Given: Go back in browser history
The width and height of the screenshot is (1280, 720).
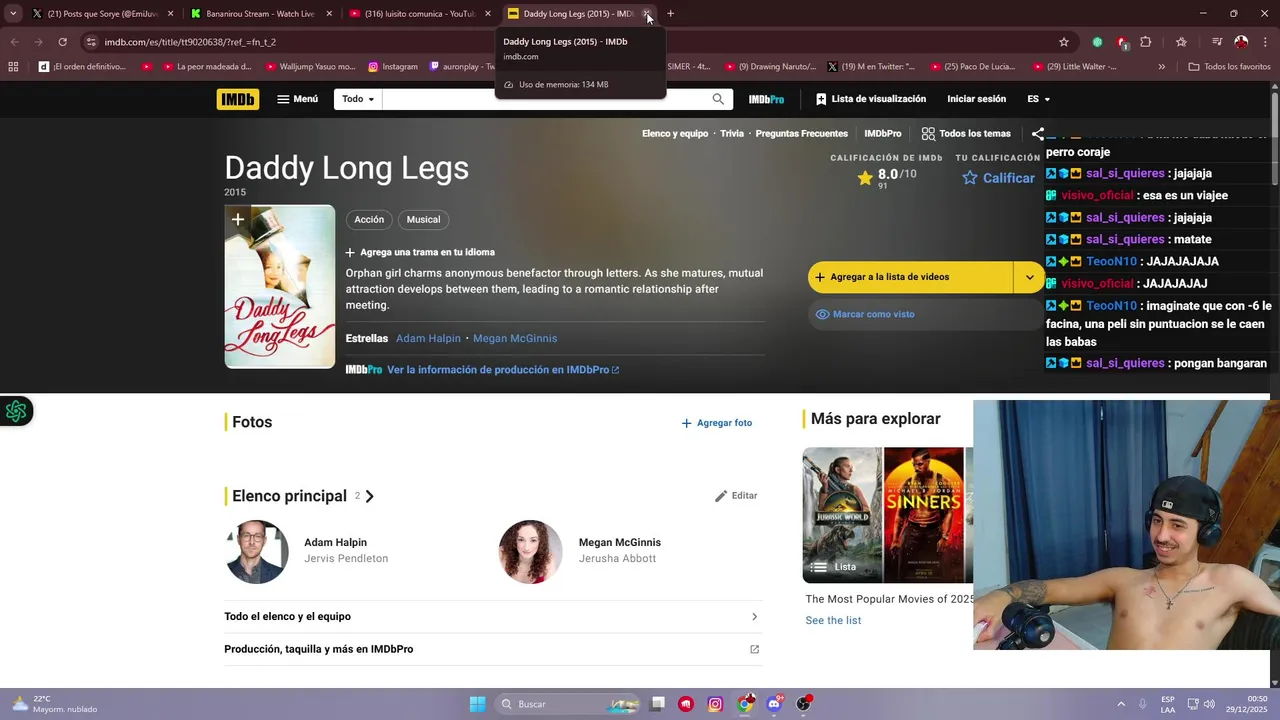Looking at the screenshot, I should pos(14,42).
